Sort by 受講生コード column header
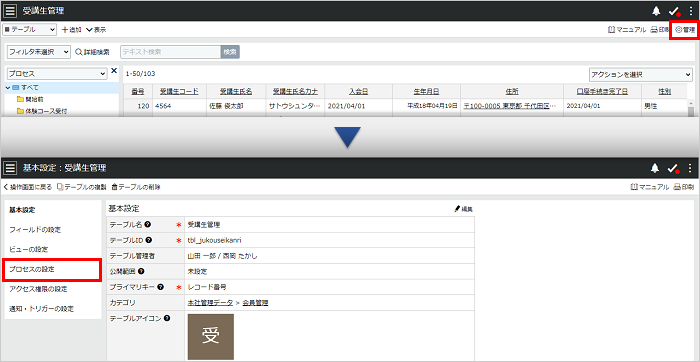 coord(179,92)
